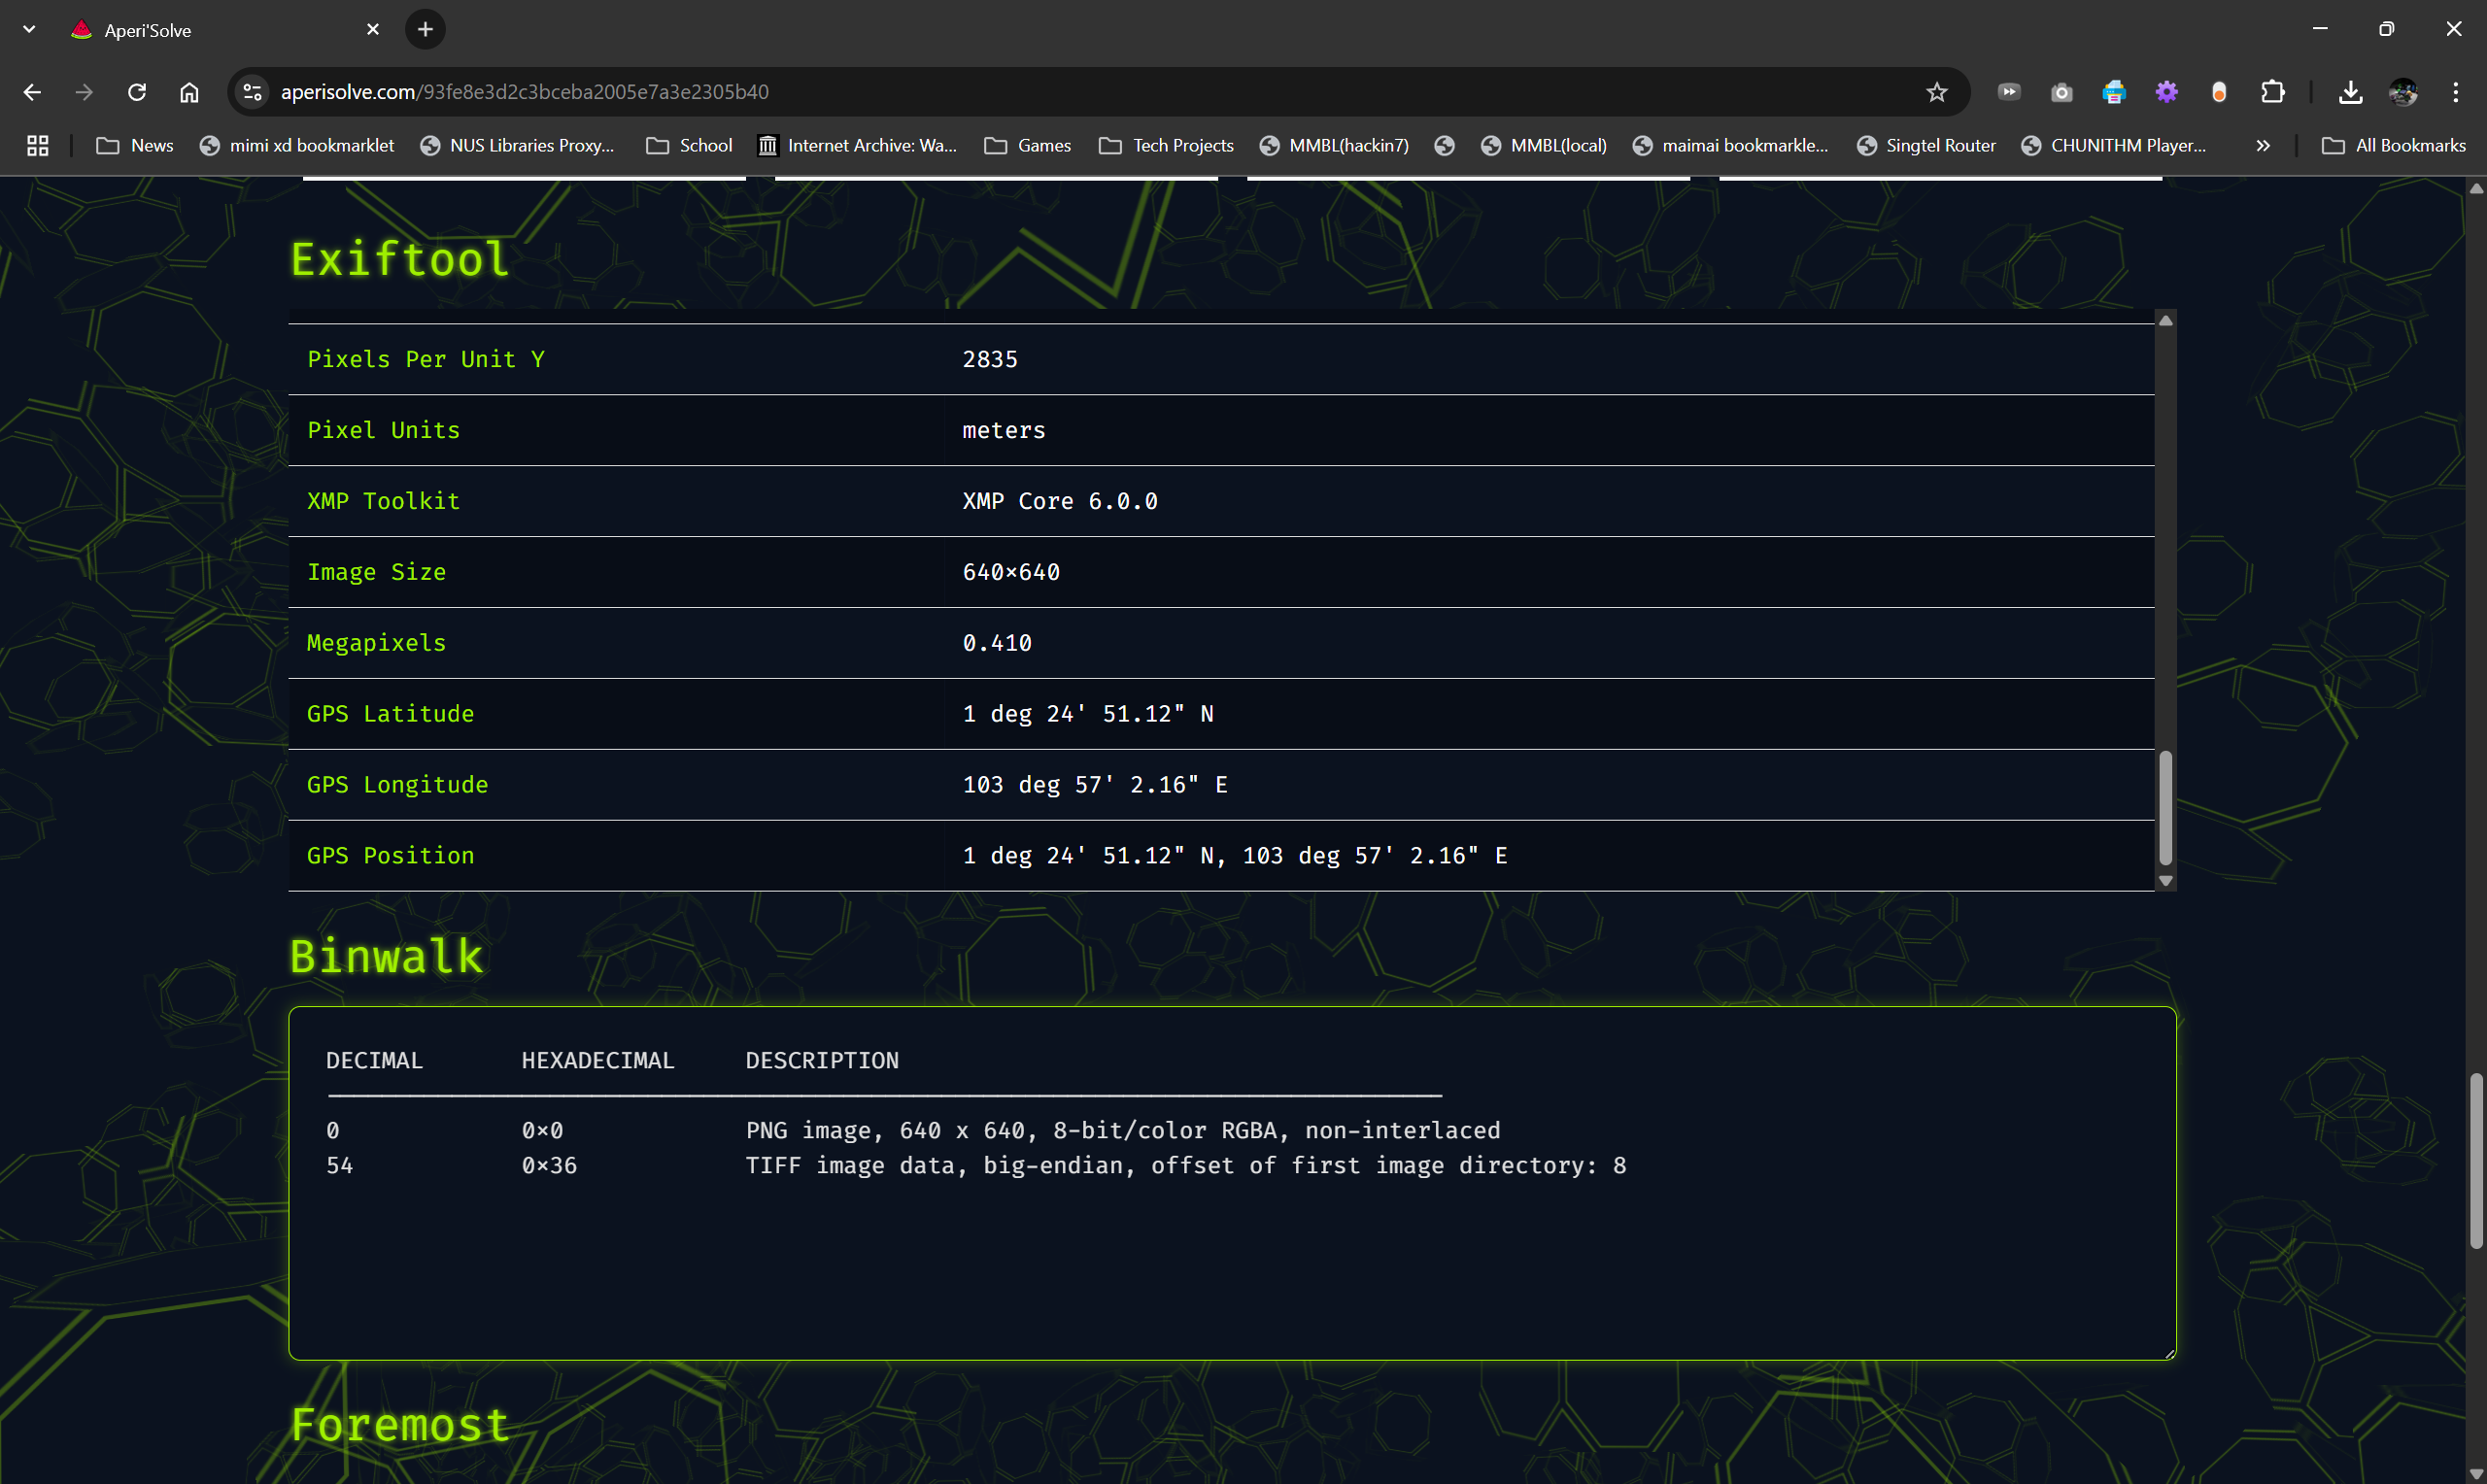Open the Tech Projects bookmark folder
Viewport: 2487px width, 1484px height.
(x=1166, y=146)
